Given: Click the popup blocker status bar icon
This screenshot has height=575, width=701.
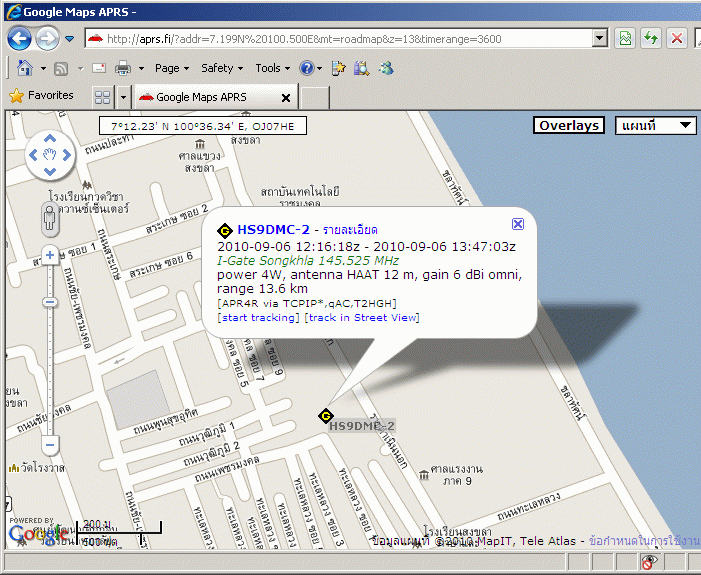Looking at the screenshot, I should (x=649, y=561).
